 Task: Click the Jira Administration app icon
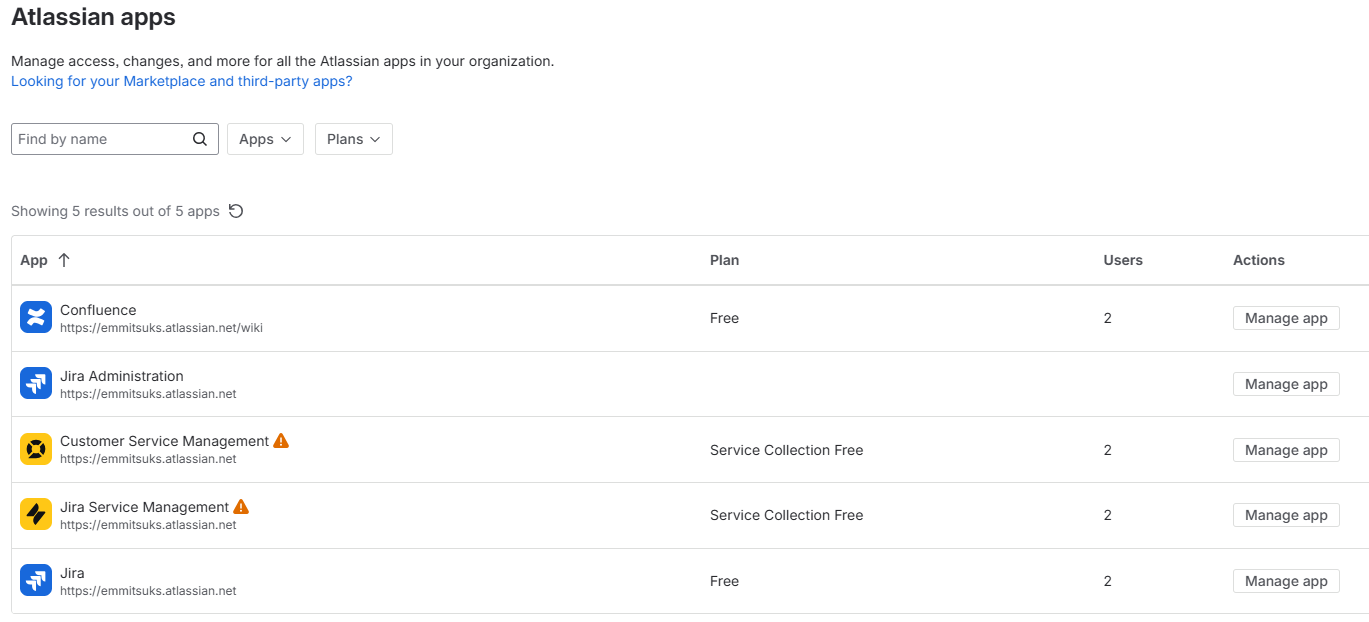point(36,384)
